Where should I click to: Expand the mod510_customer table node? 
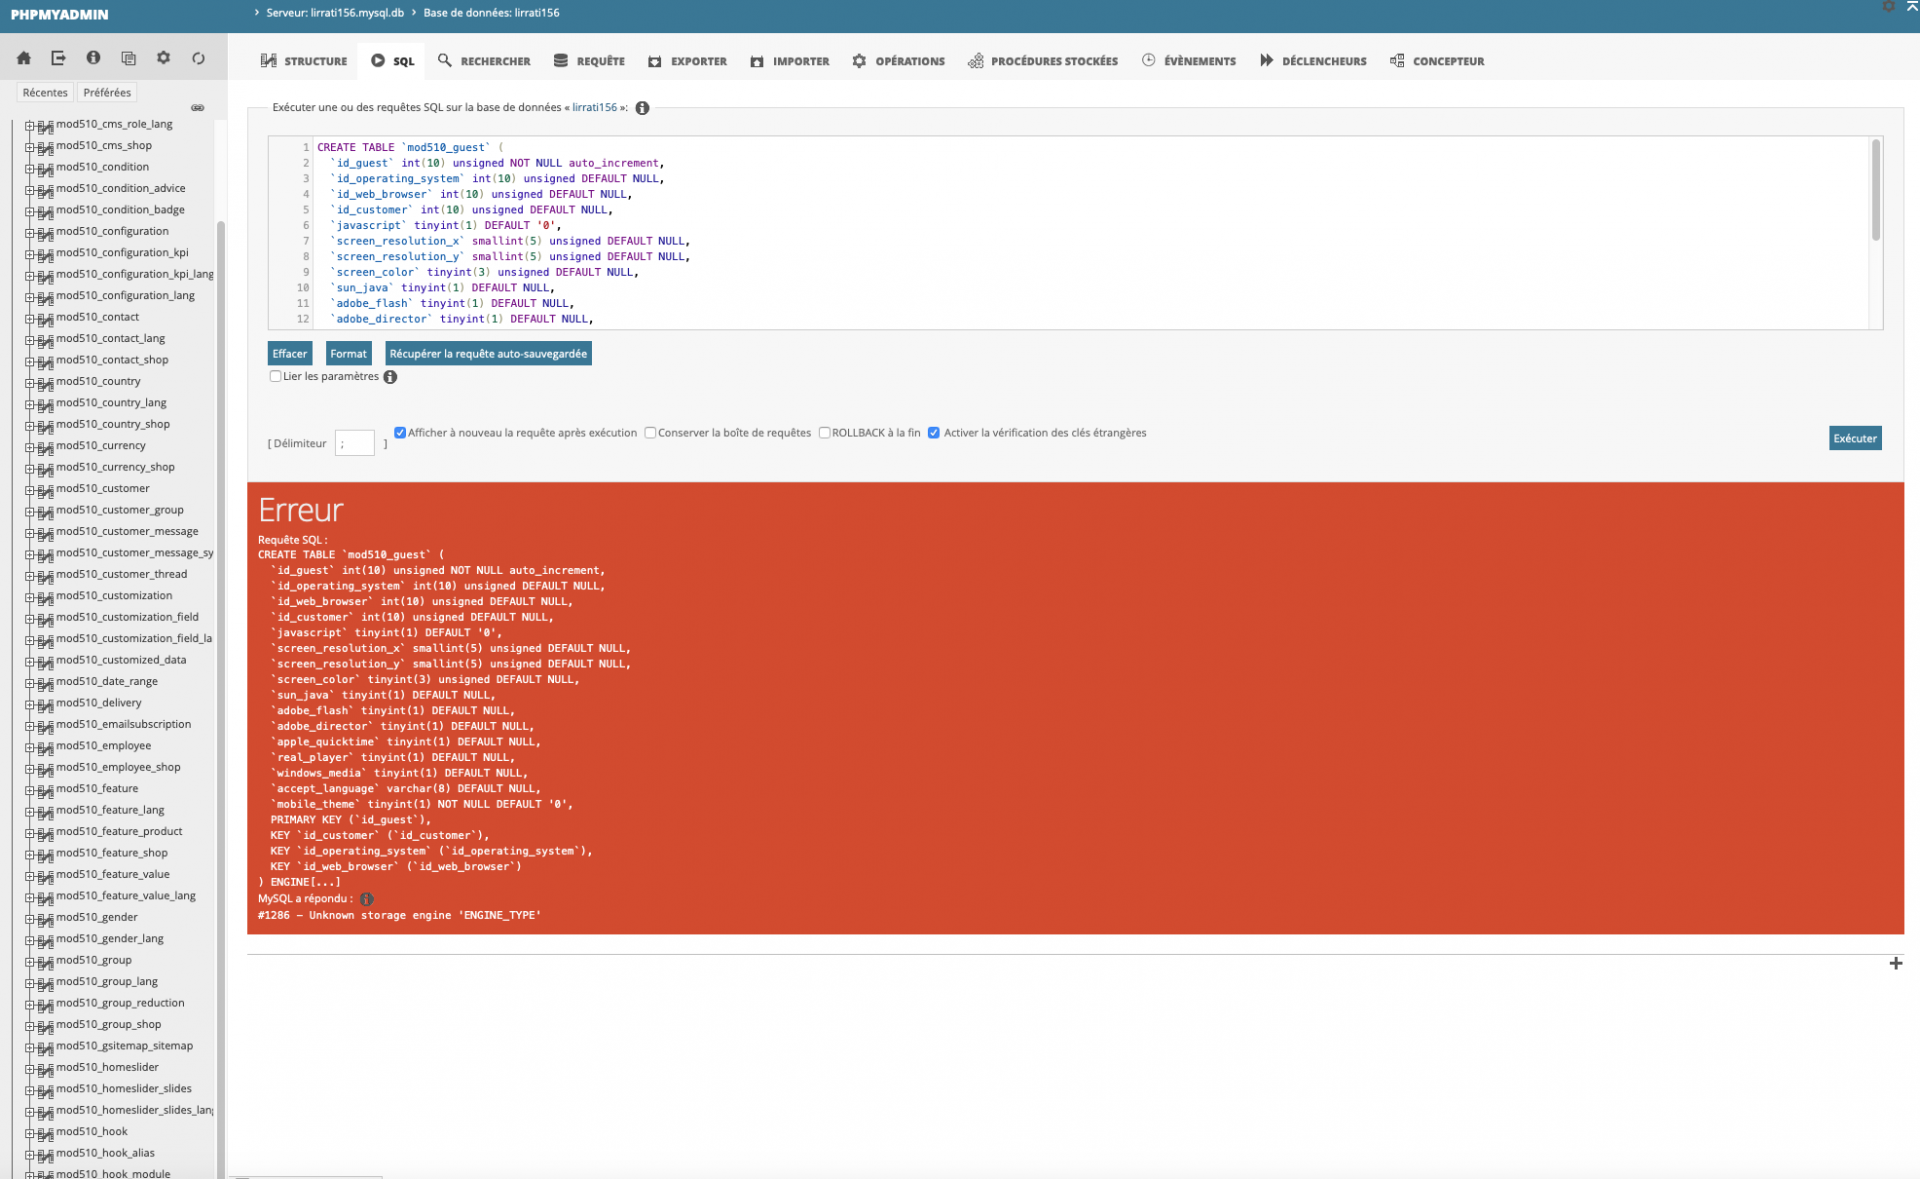[29, 489]
